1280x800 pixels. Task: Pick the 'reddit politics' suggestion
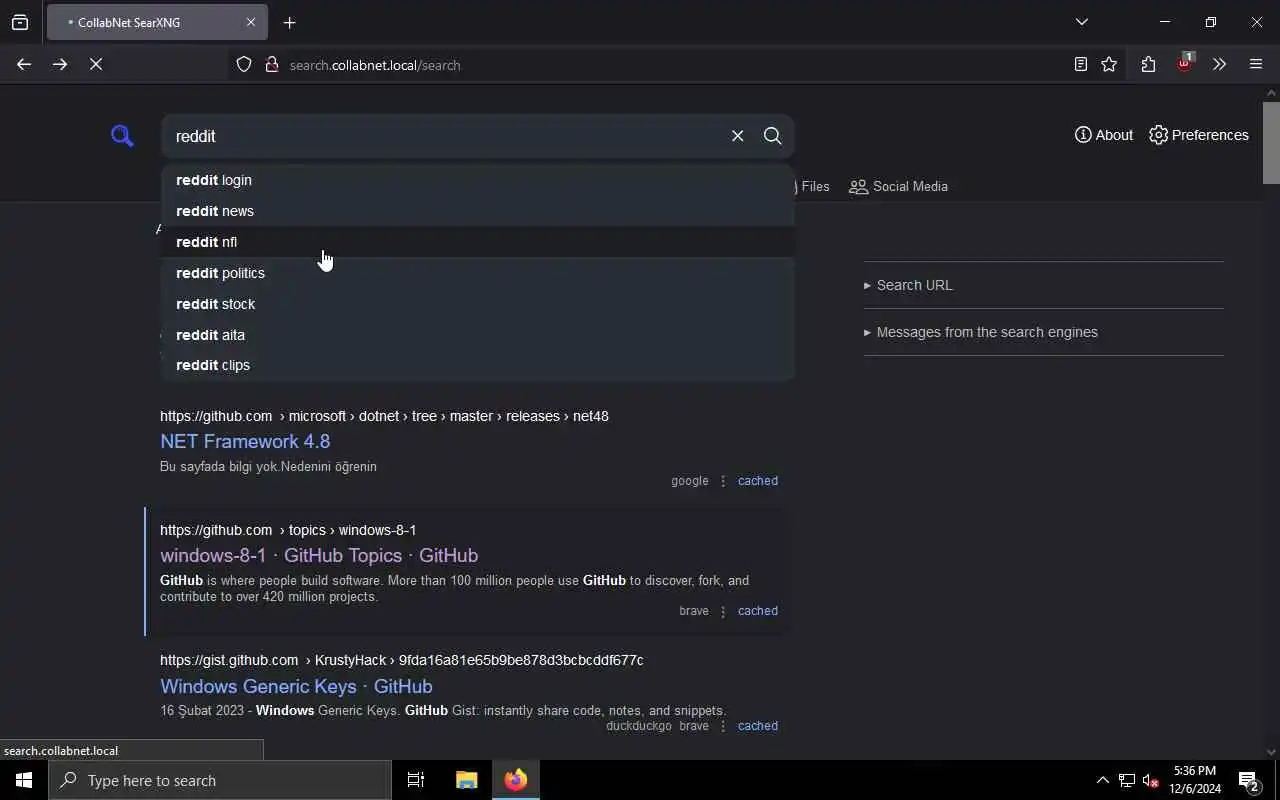coord(477,273)
